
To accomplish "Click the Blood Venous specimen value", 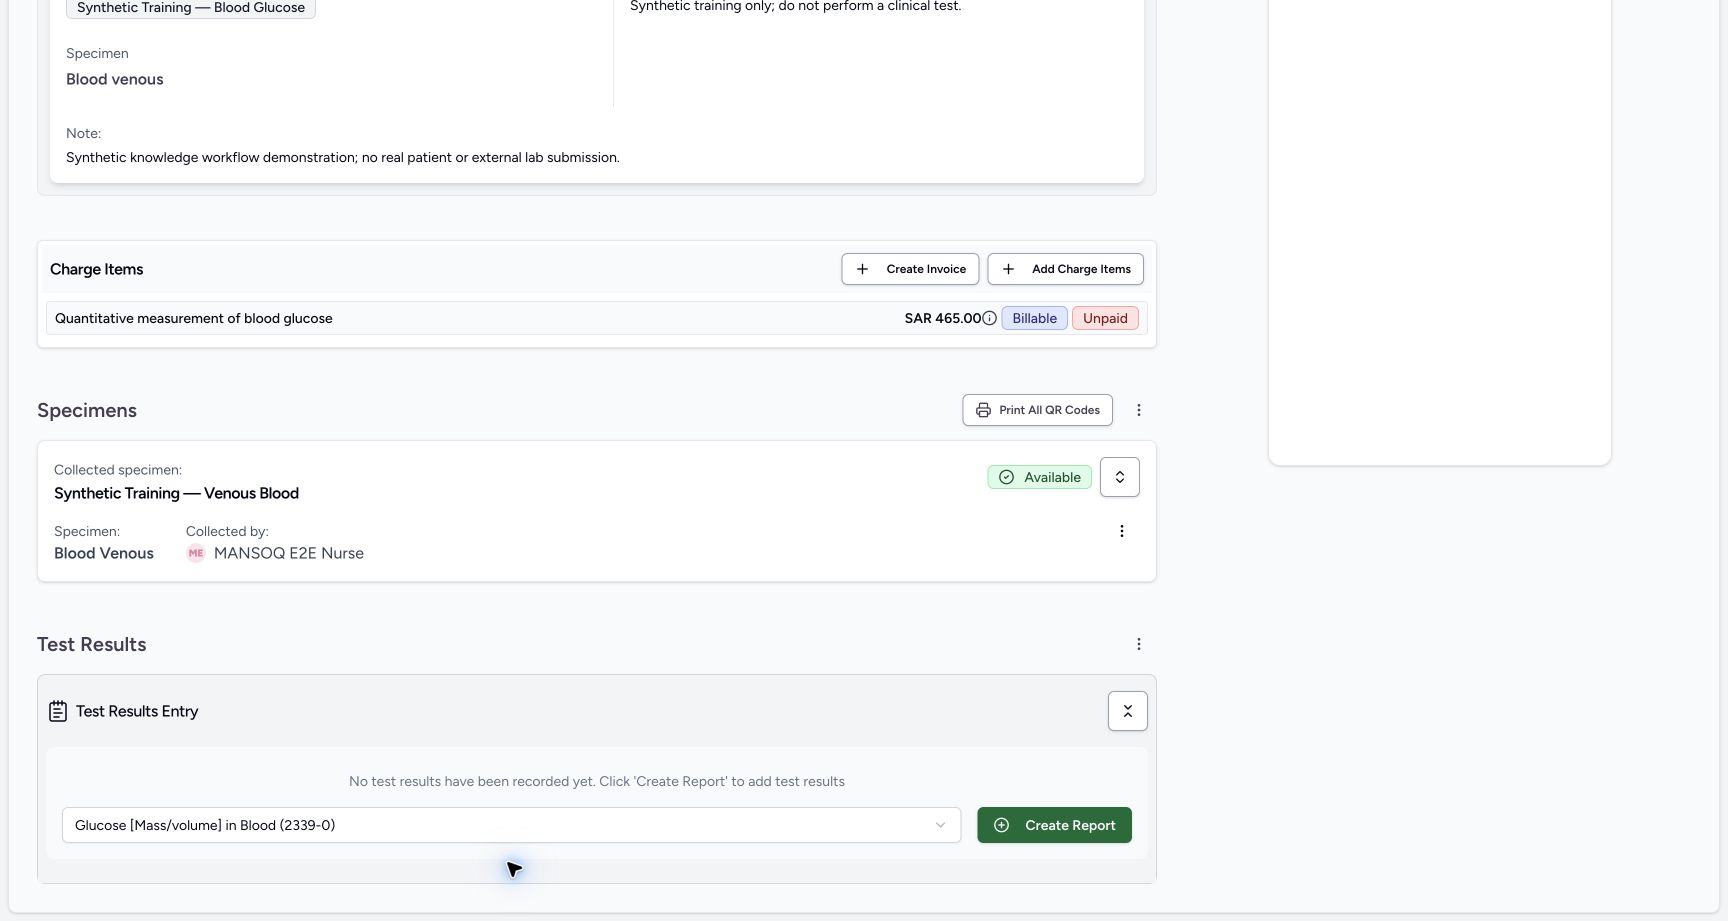I will [x=104, y=553].
